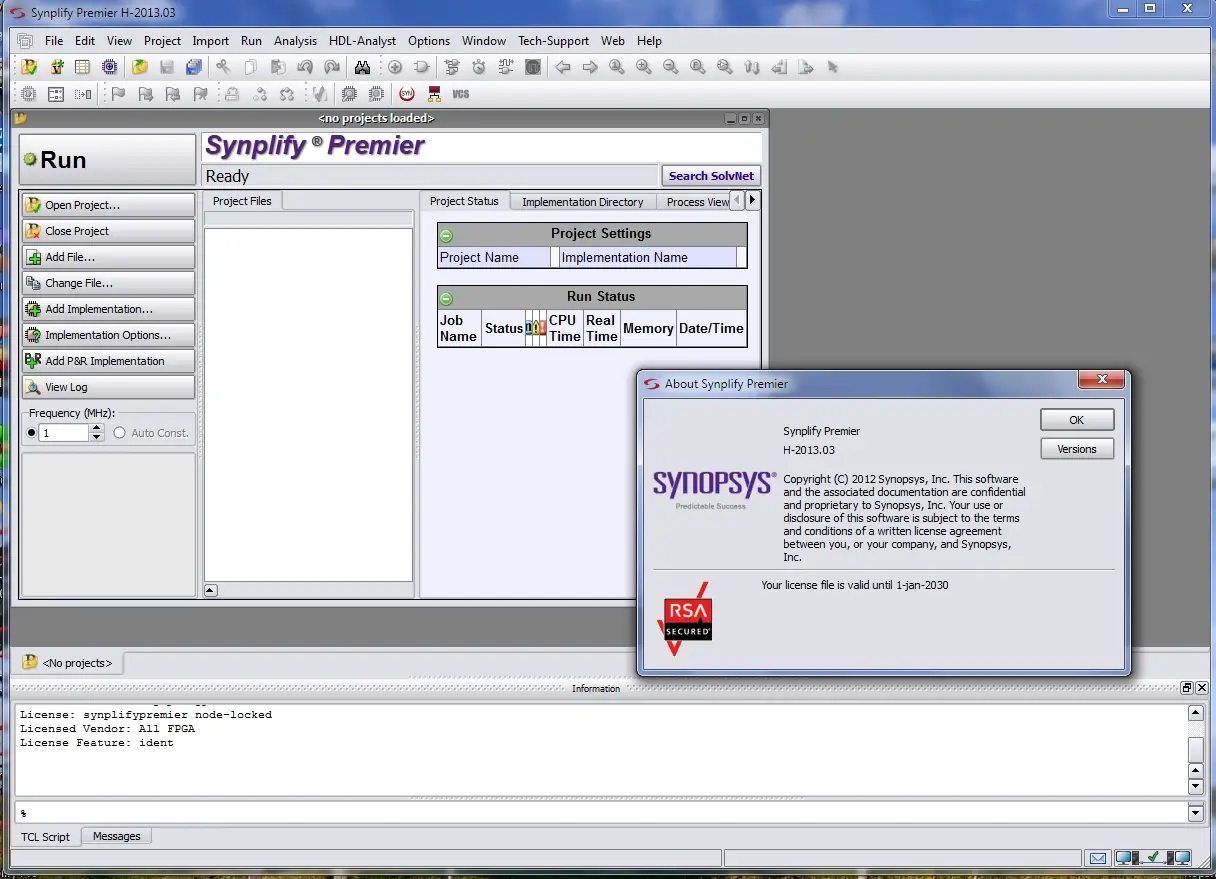This screenshot has height=879, width=1216.
Task: Click the Add P&R Implementation button
Action: pyautogui.click(x=108, y=361)
